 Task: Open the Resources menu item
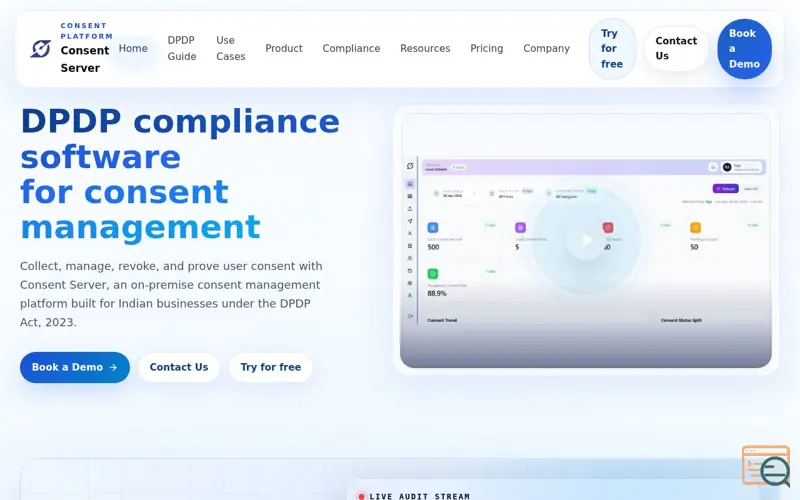425,48
